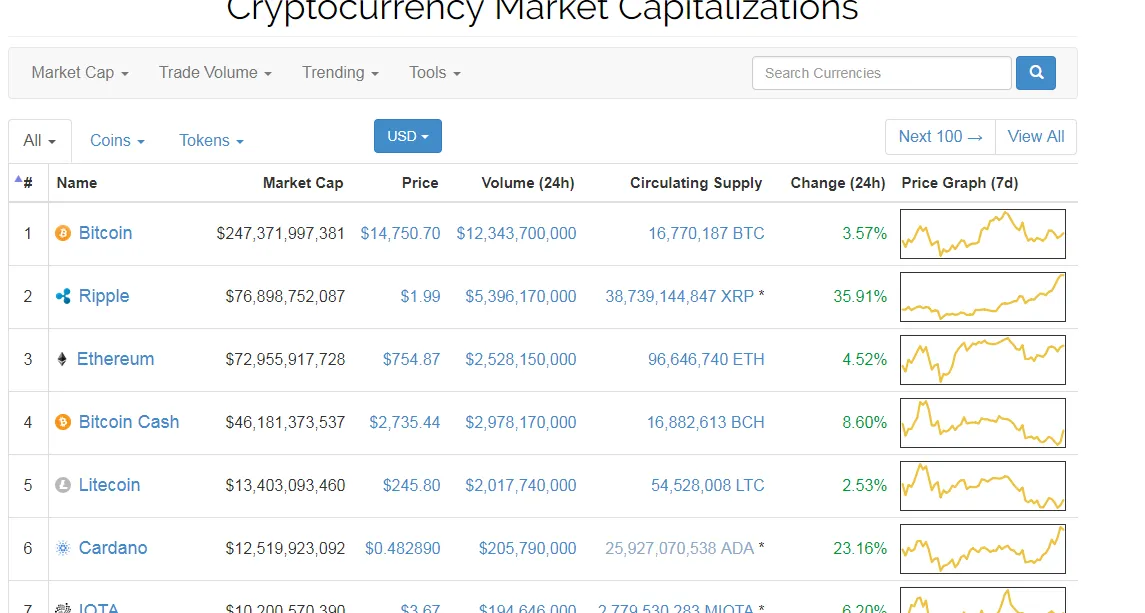The height and width of the screenshot is (613, 1145).
Task: Sort table by Change (24h) column header
Action: 838,183
